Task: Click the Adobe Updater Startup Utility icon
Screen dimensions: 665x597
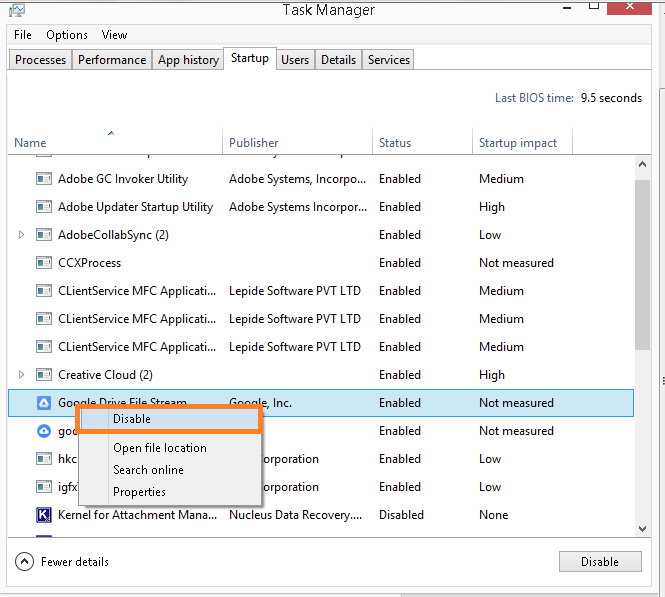Action: tap(44, 206)
